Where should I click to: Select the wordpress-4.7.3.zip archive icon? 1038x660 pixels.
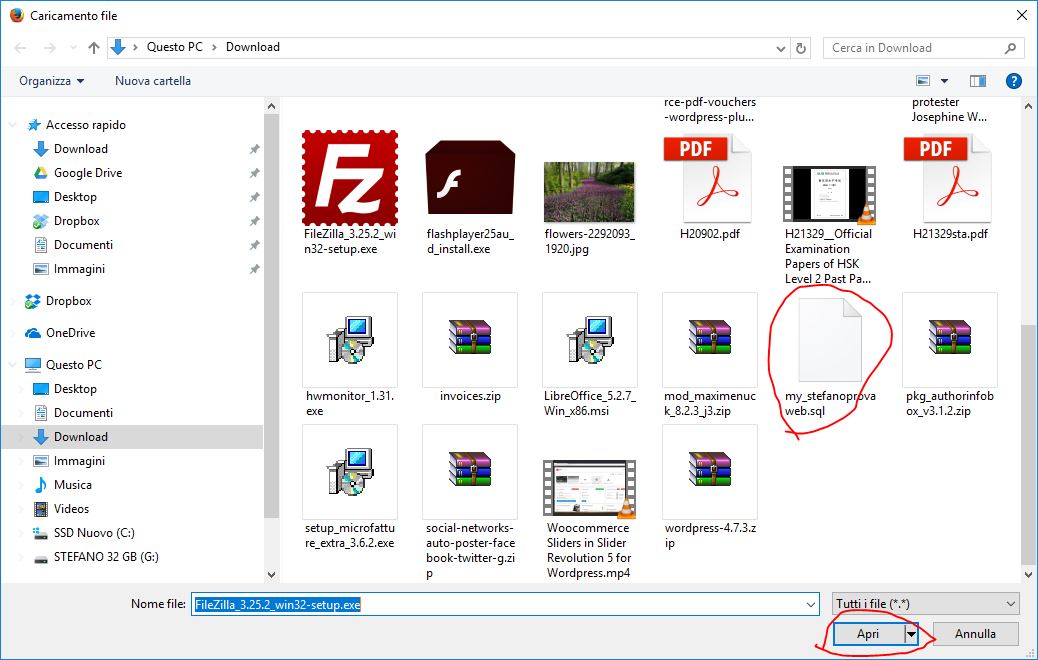[x=710, y=472]
